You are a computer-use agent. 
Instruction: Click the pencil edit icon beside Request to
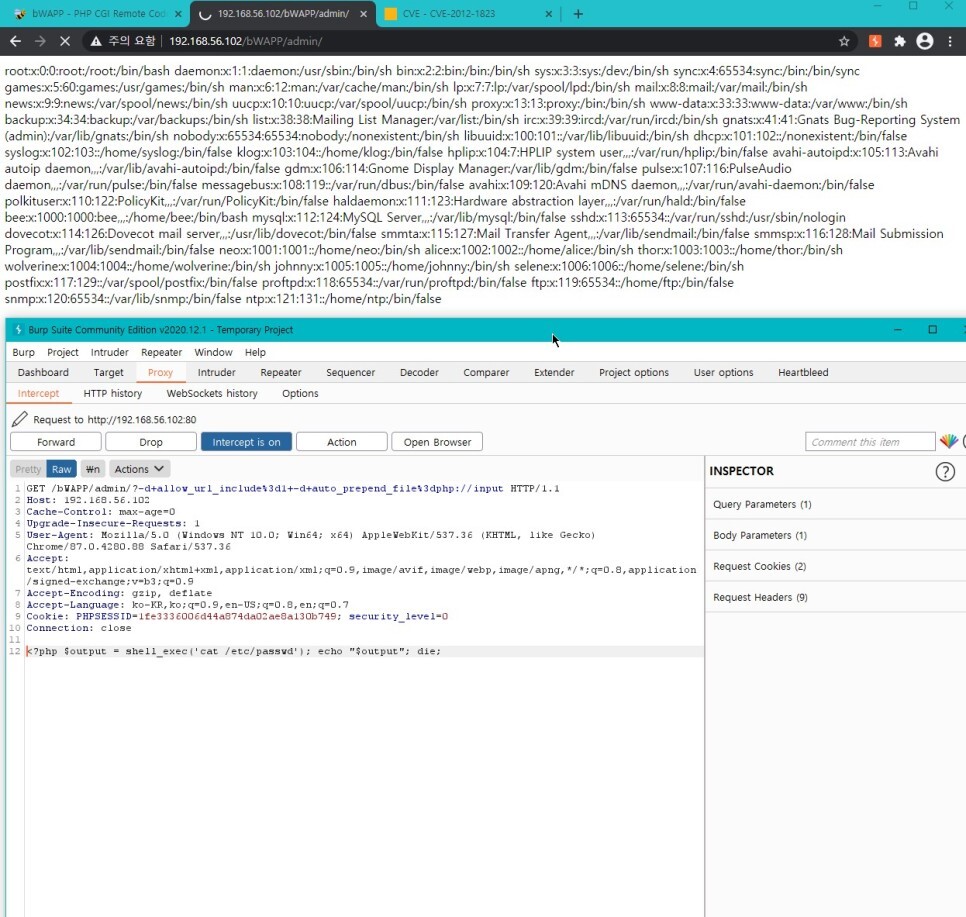click(19, 419)
